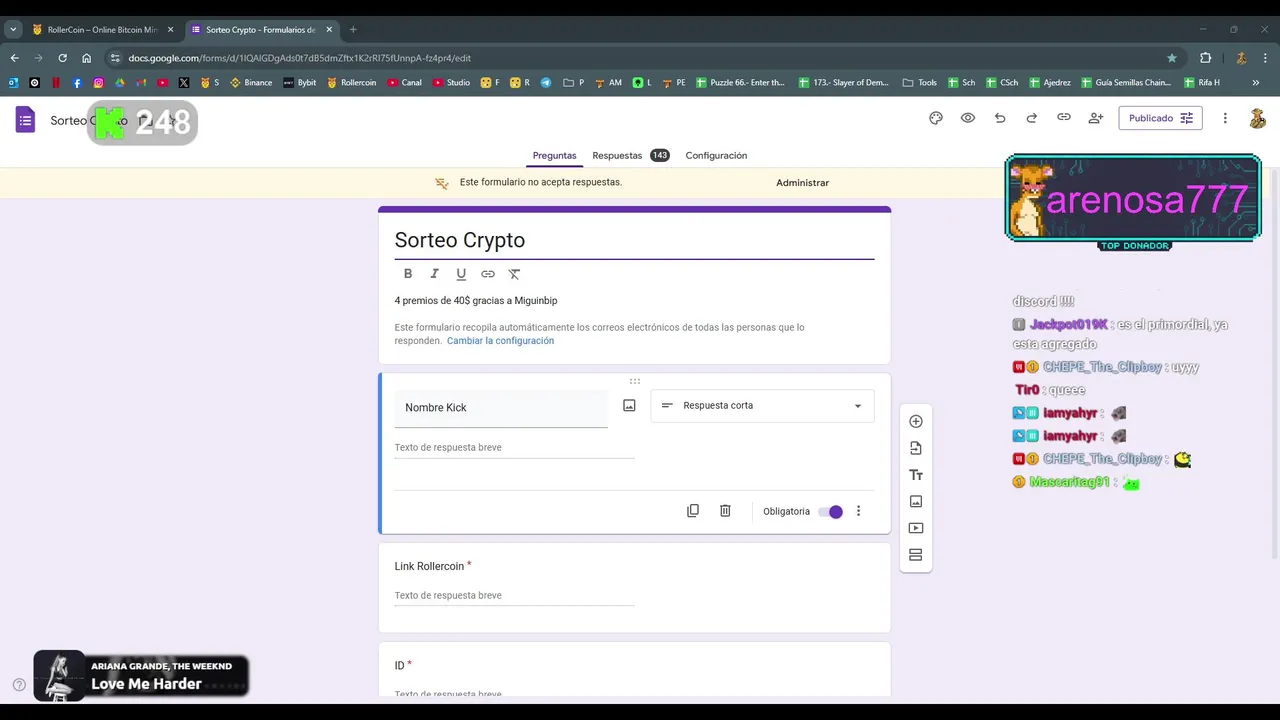1280x720 pixels.
Task: Open a new browser tab
Action: 353,30
